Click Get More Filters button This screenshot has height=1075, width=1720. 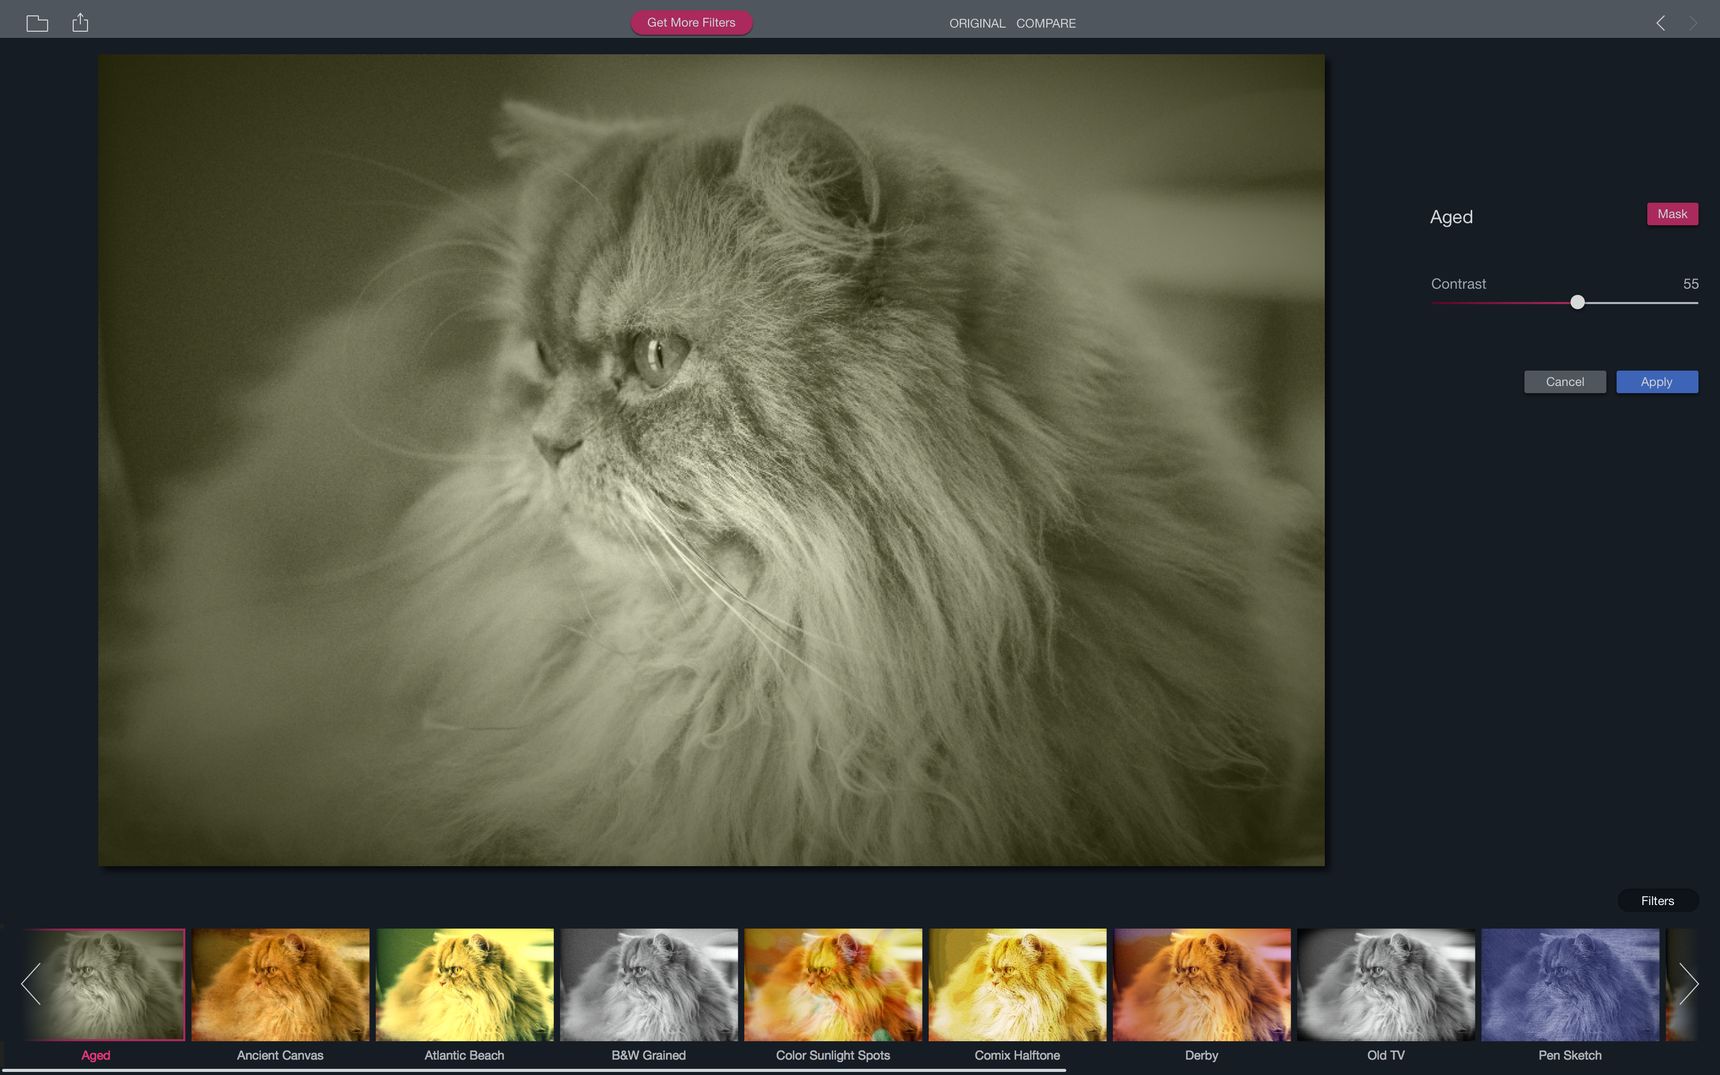(691, 22)
